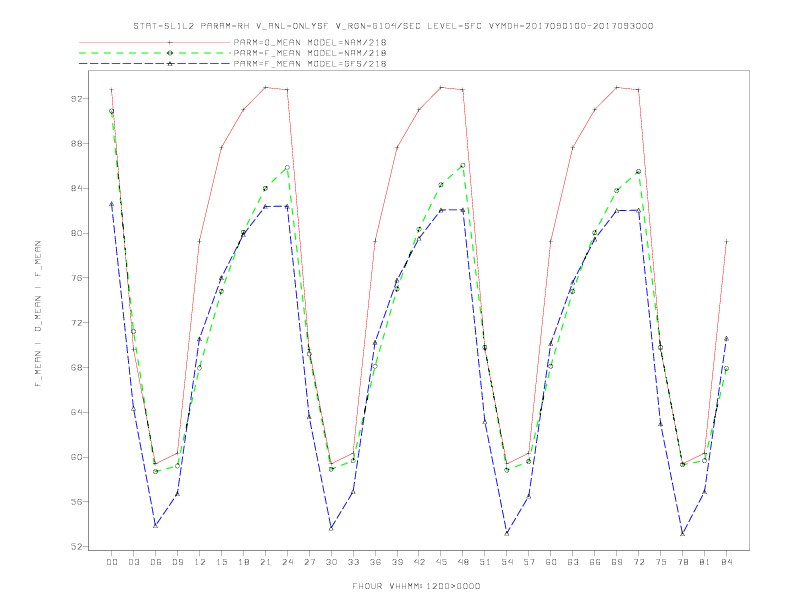Click y-axis tick value 80
The image size is (792, 612).
coord(76,233)
